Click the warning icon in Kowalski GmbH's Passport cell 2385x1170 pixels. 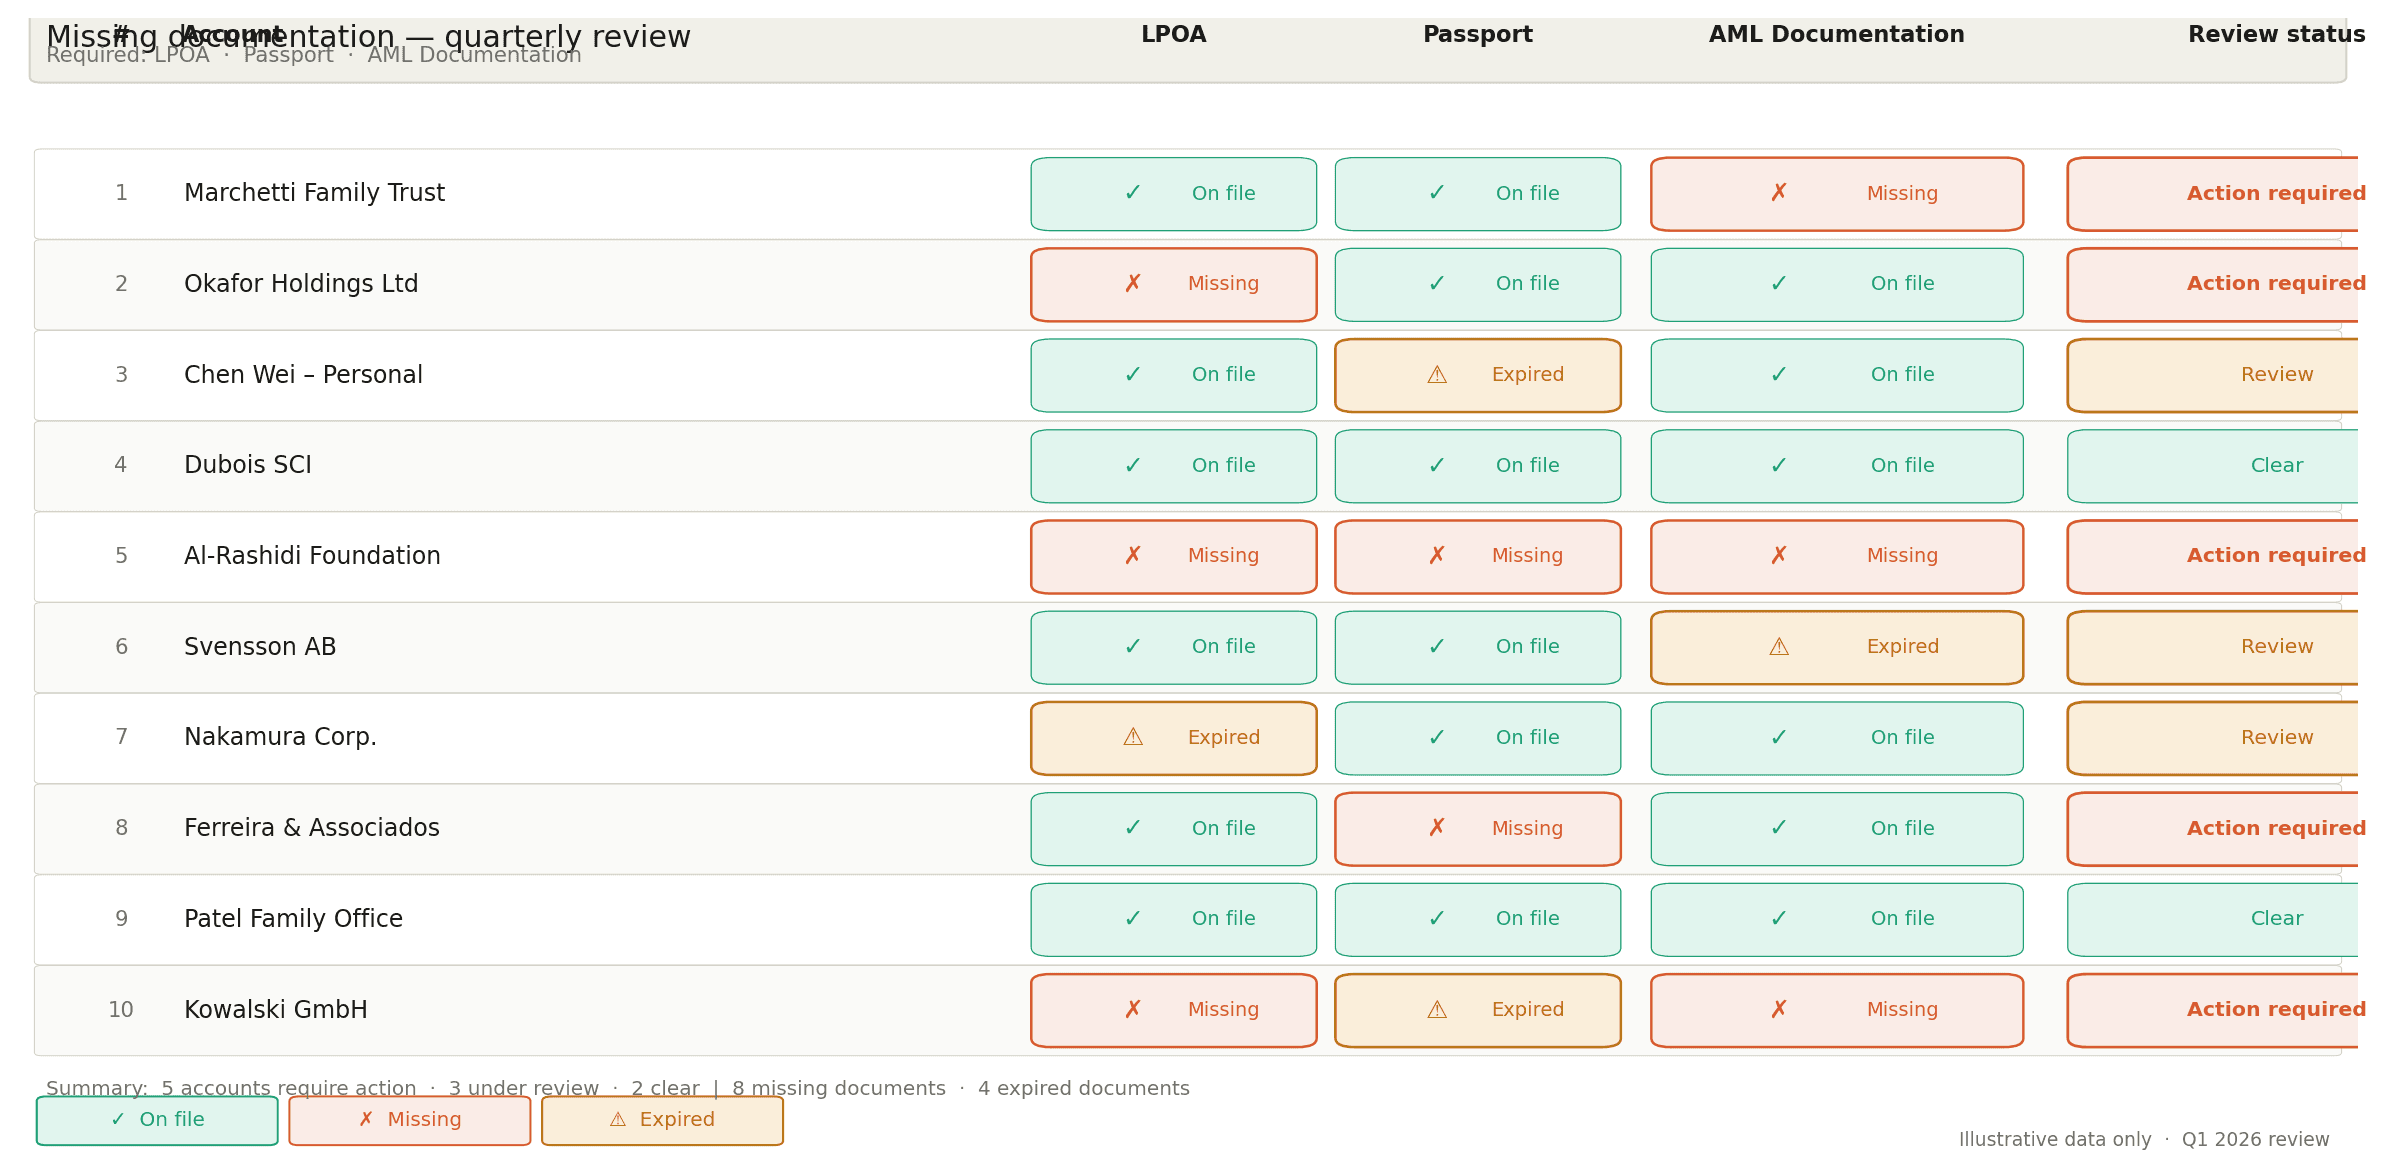click(x=1436, y=1010)
